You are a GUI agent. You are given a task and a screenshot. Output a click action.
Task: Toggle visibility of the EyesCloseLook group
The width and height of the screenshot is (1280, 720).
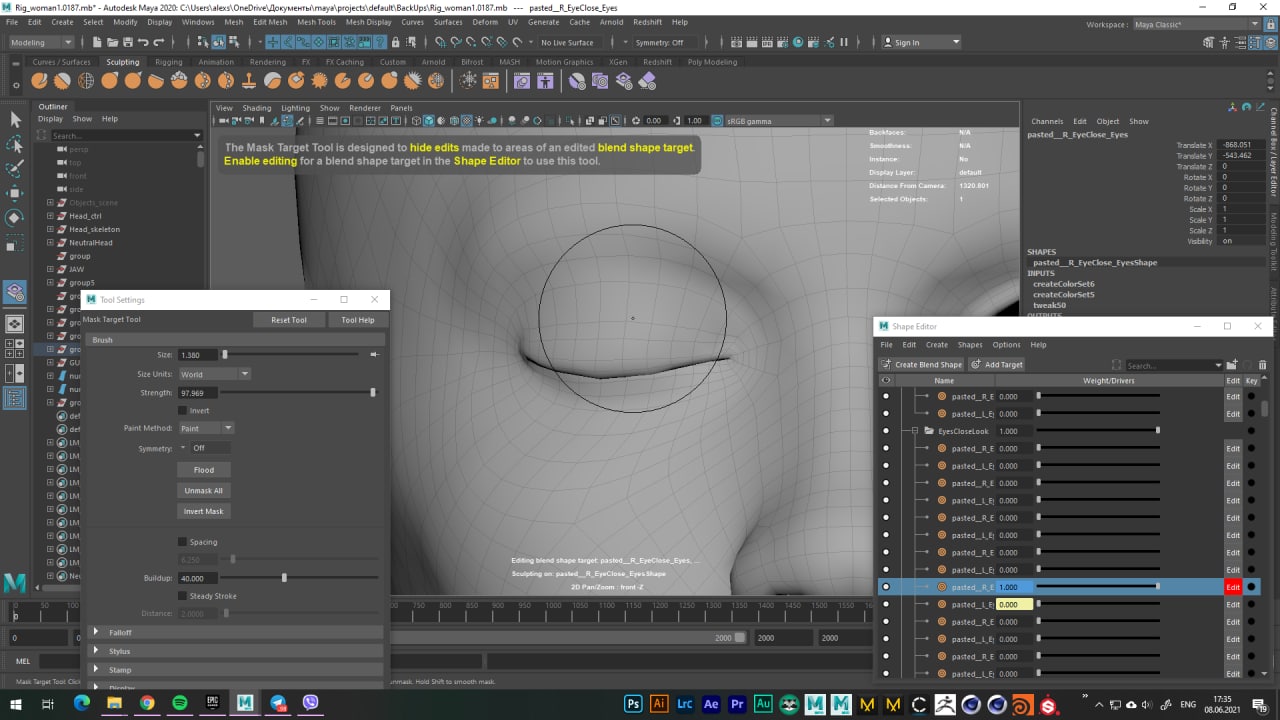pos(886,431)
